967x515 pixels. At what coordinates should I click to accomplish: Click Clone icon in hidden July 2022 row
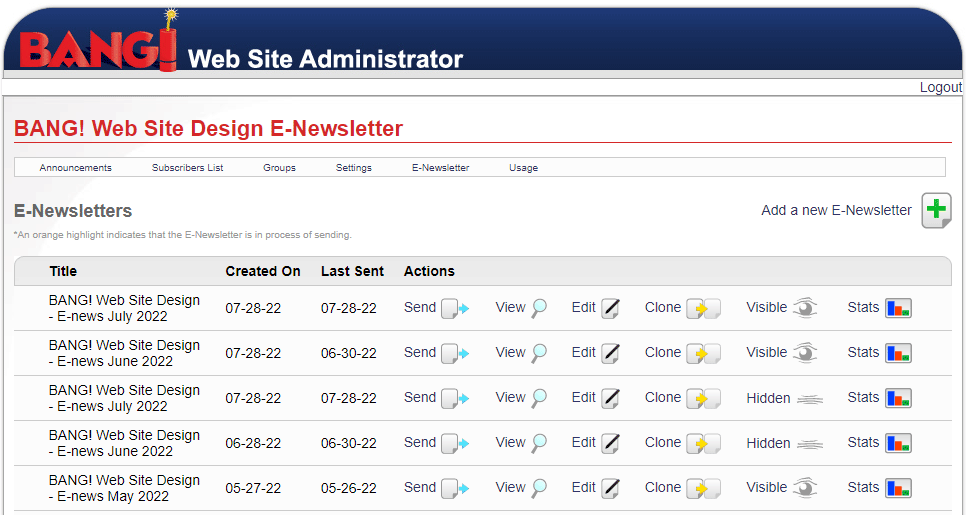[x=704, y=398]
